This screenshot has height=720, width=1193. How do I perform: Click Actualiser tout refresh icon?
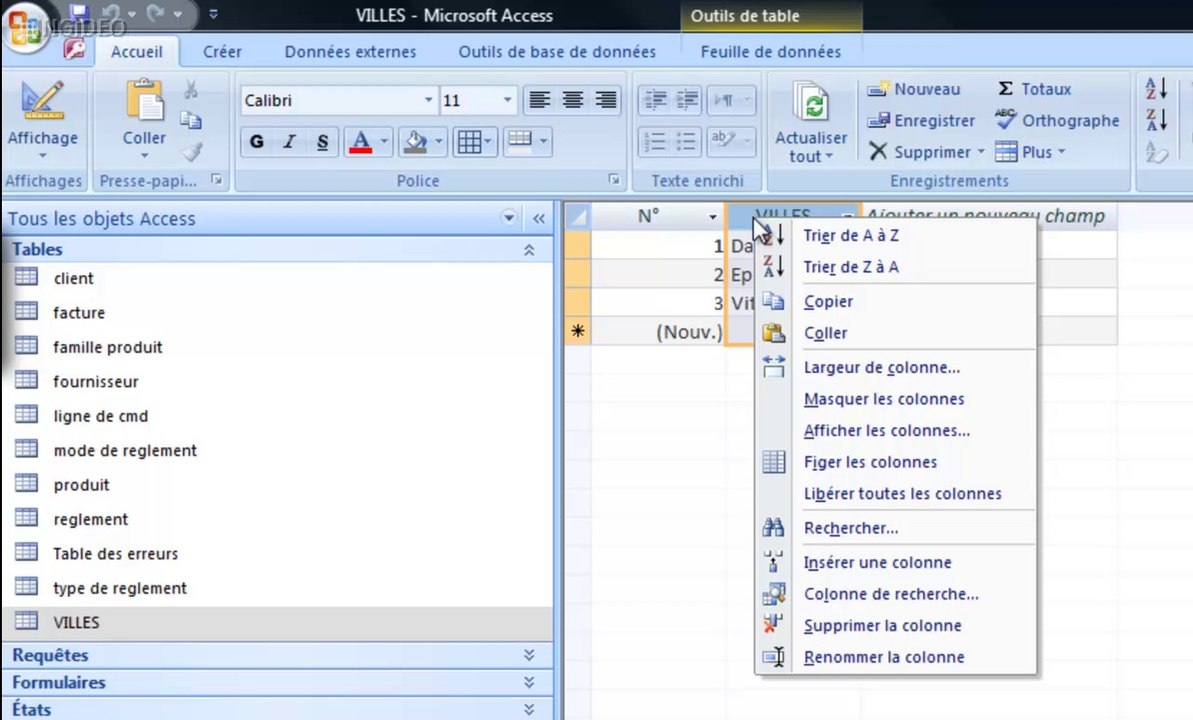pos(812,103)
